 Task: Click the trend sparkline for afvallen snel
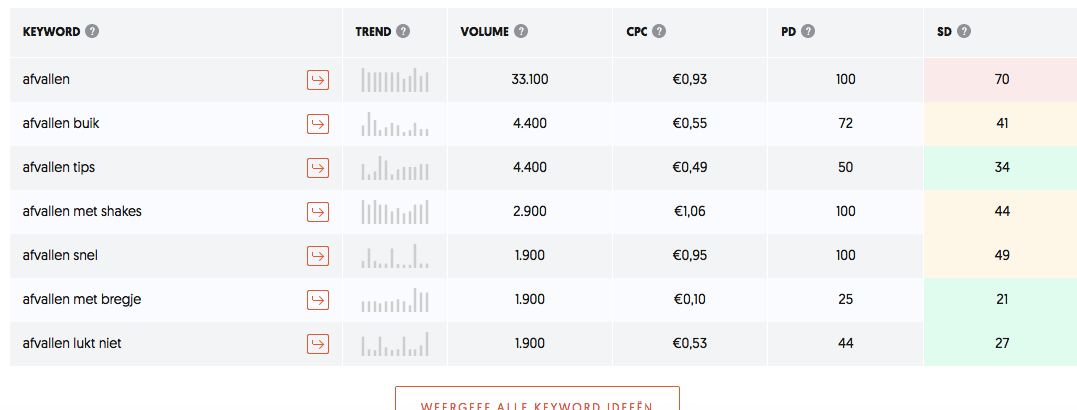[395, 255]
